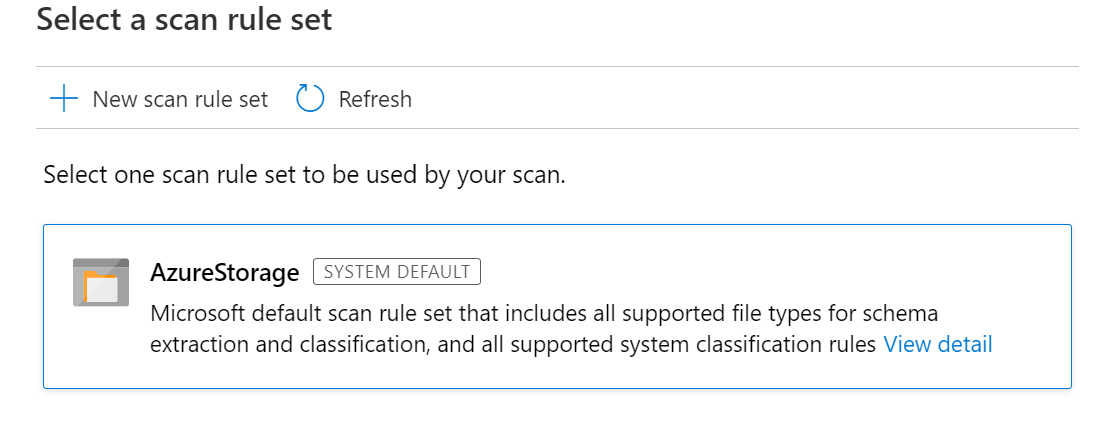Click the circular Refresh arrow icon

(310, 99)
